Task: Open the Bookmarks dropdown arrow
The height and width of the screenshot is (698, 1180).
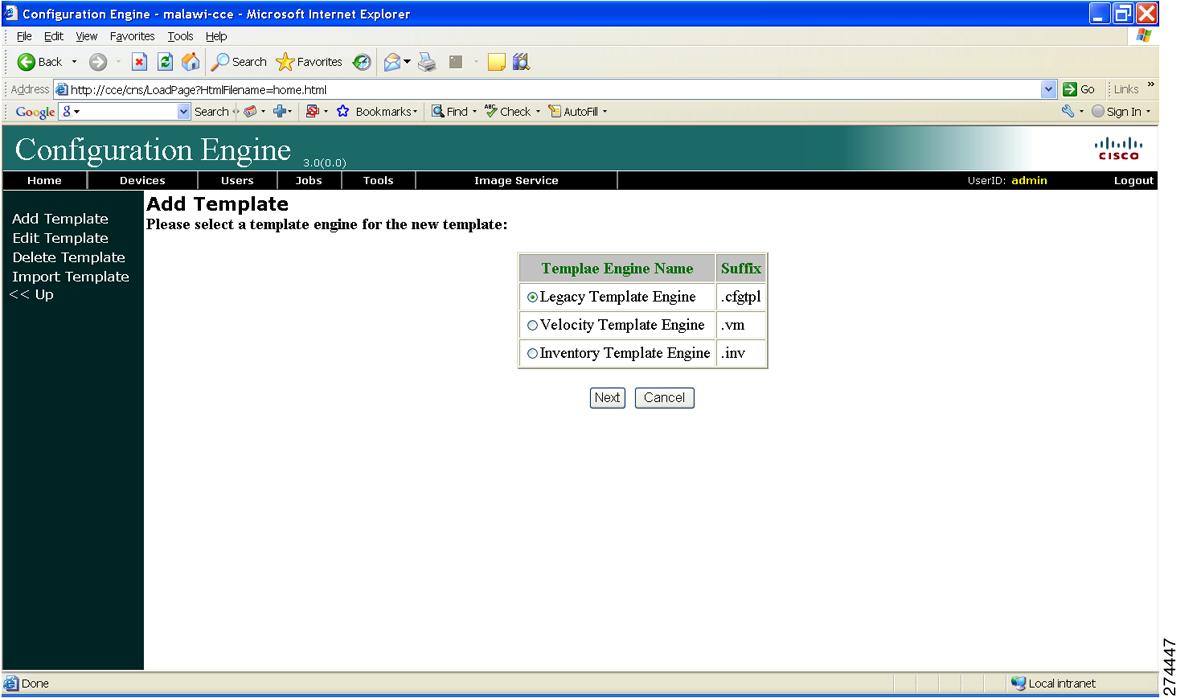Action: coord(415,112)
